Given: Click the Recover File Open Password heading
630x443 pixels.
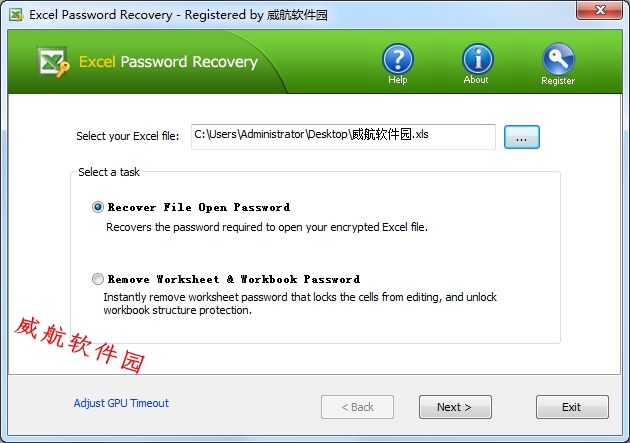Looking at the screenshot, I should [x=198, y=207].
